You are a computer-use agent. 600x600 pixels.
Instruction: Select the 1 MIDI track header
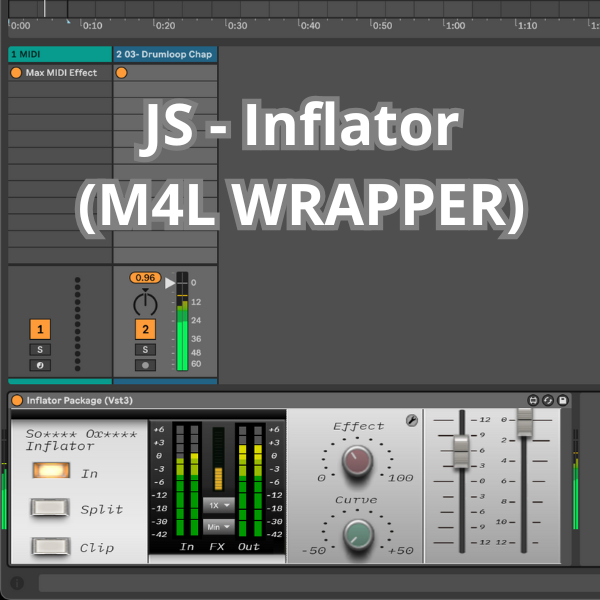58,54
